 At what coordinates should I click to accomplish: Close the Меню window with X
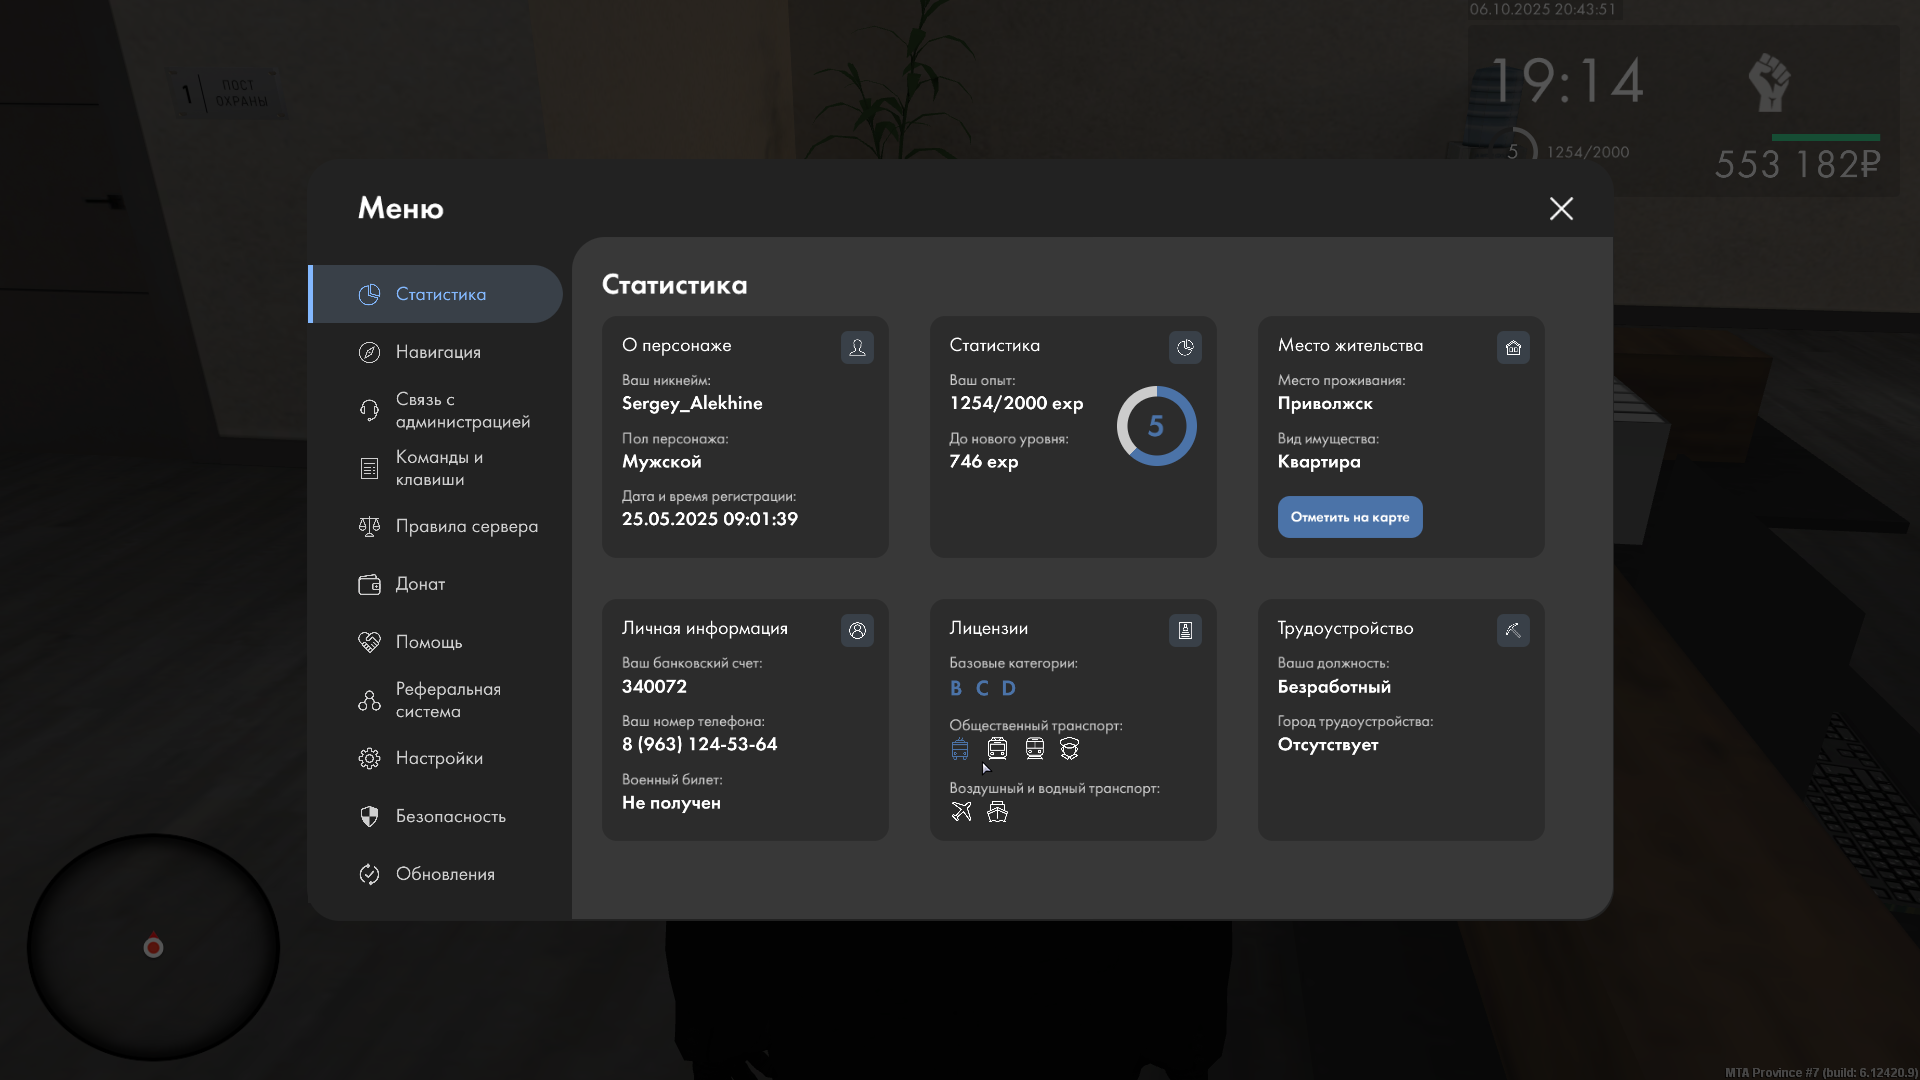click(1561, 208)
